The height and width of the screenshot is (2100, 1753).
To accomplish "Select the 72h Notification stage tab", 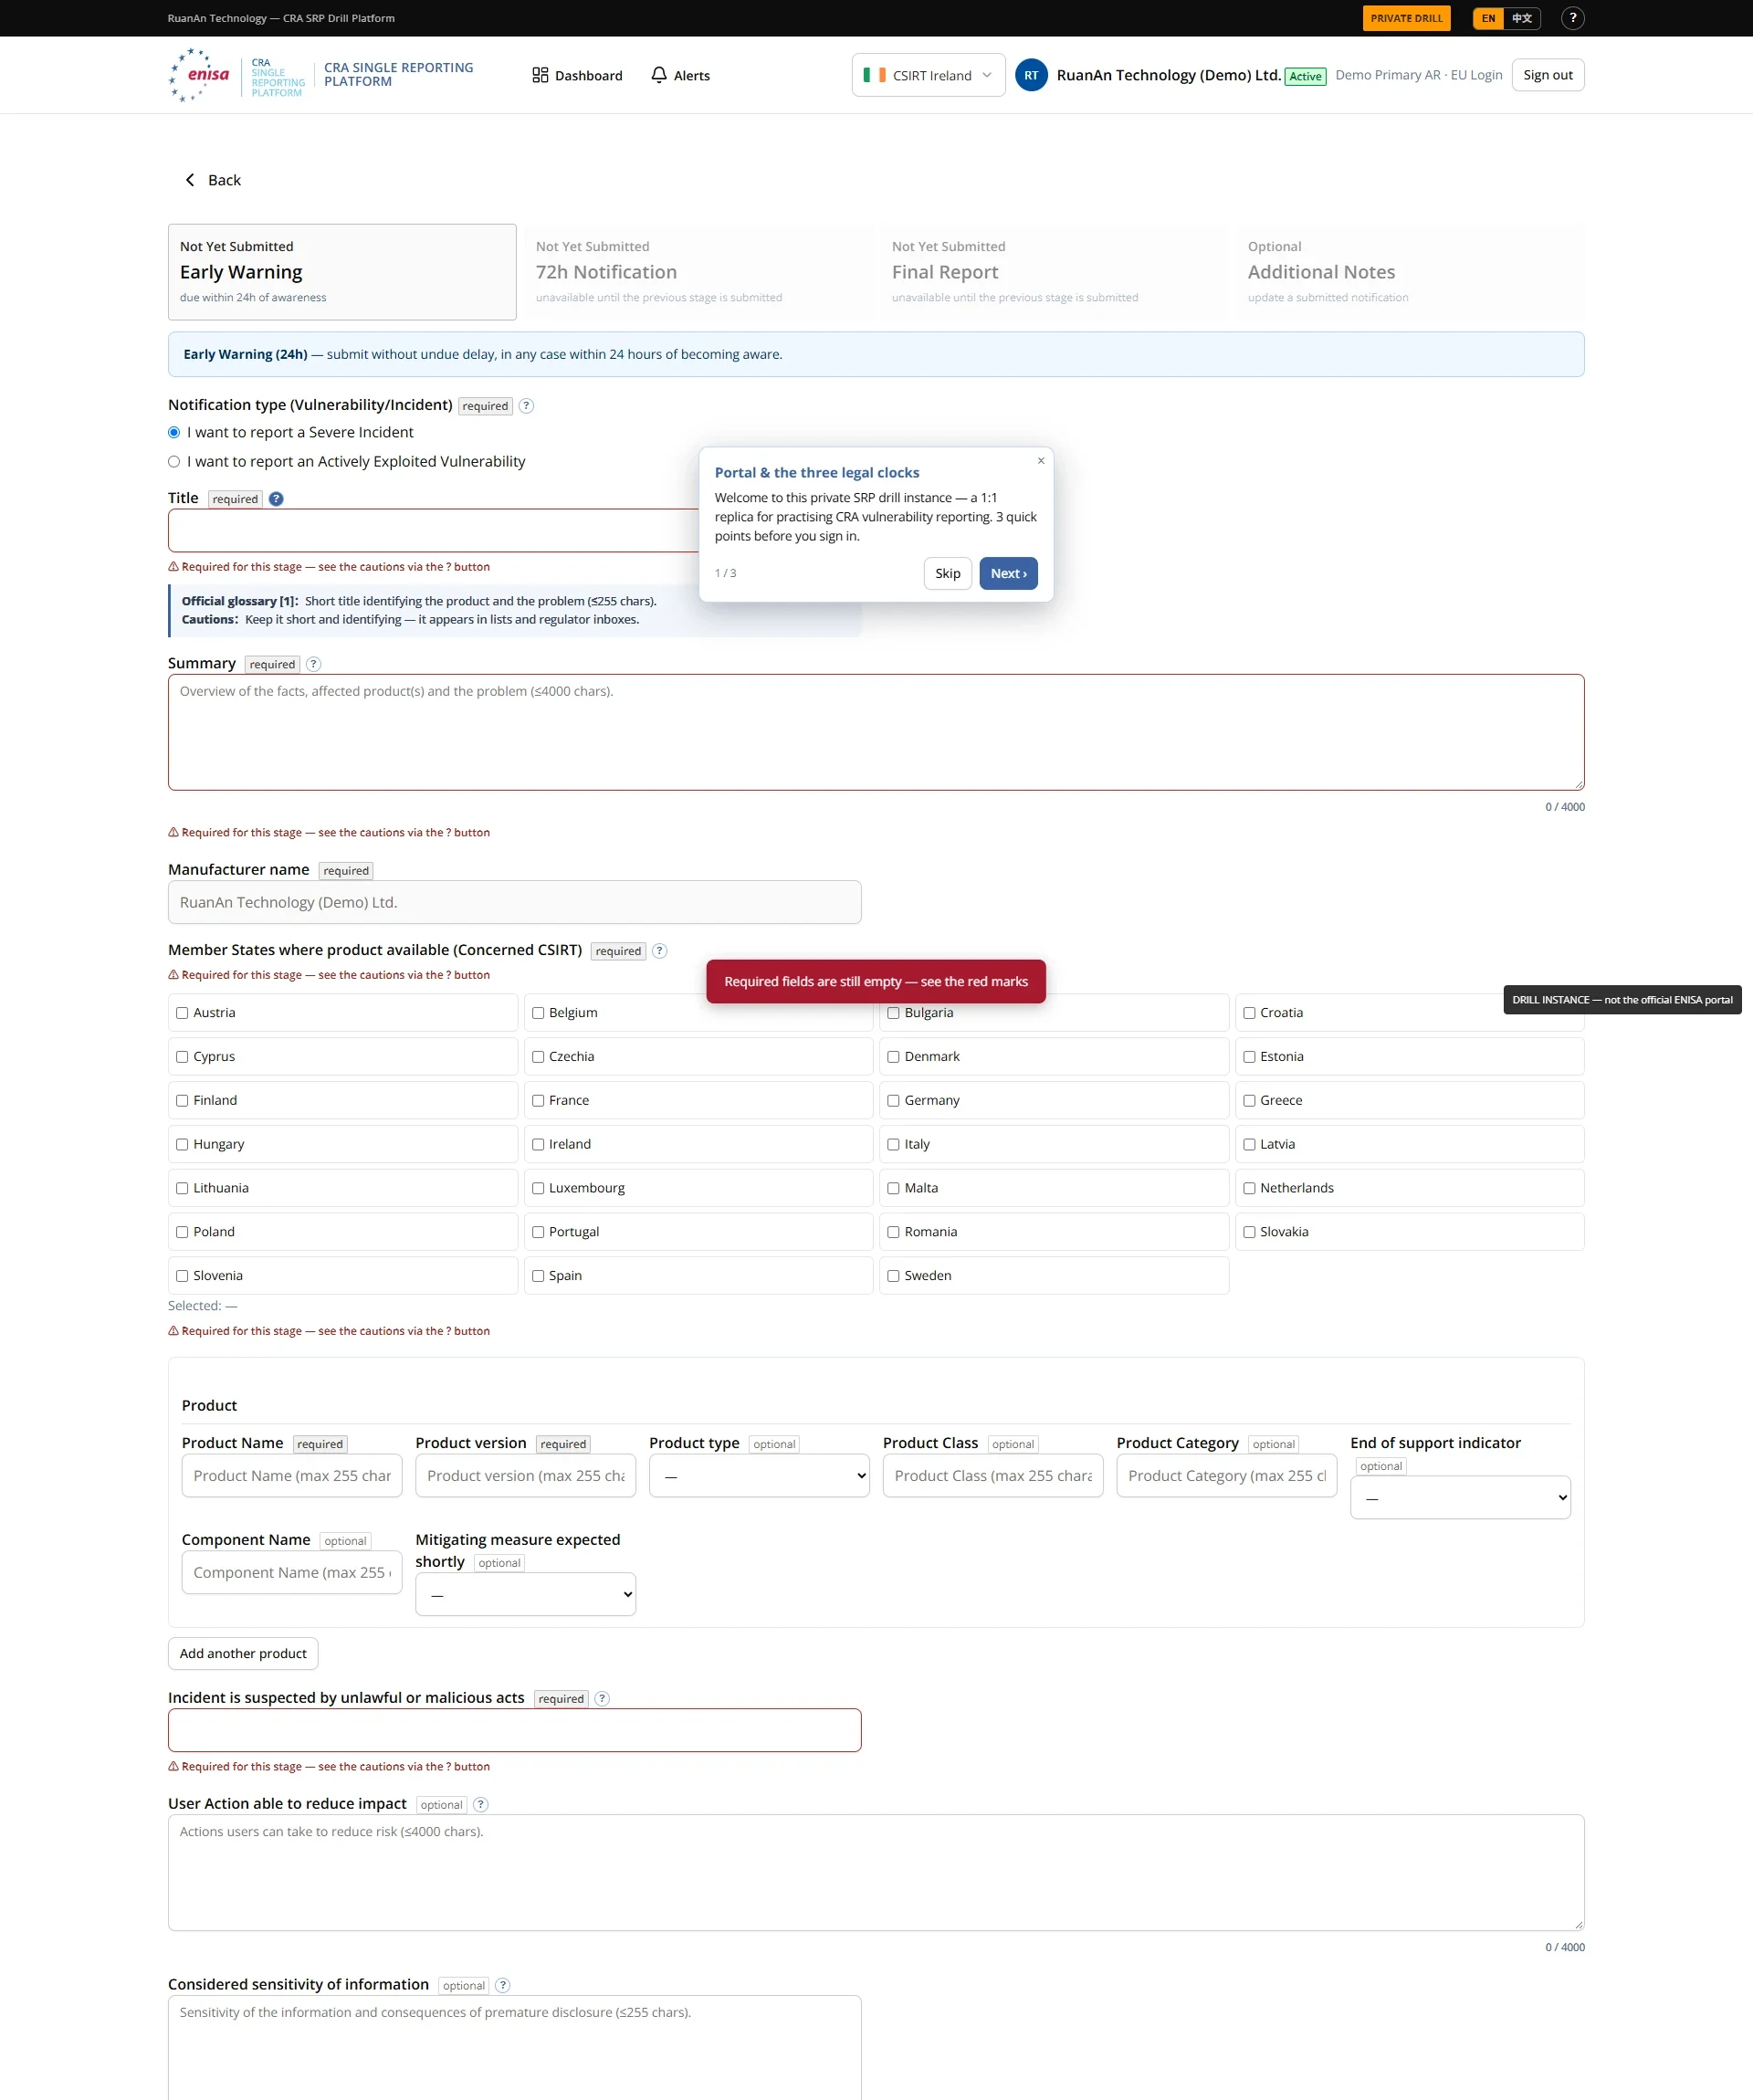I will [x=698, y=272].
